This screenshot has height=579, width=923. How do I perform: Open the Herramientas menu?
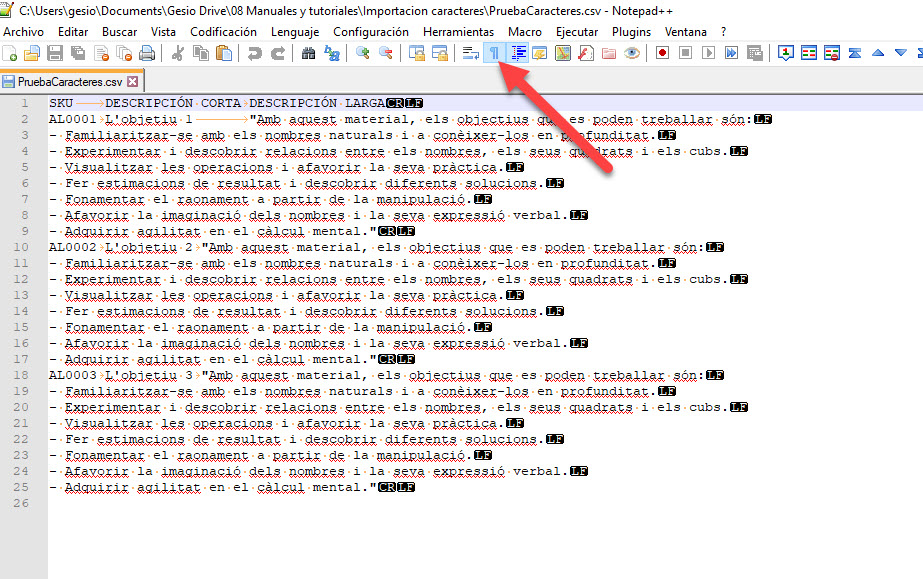point(459,32)
